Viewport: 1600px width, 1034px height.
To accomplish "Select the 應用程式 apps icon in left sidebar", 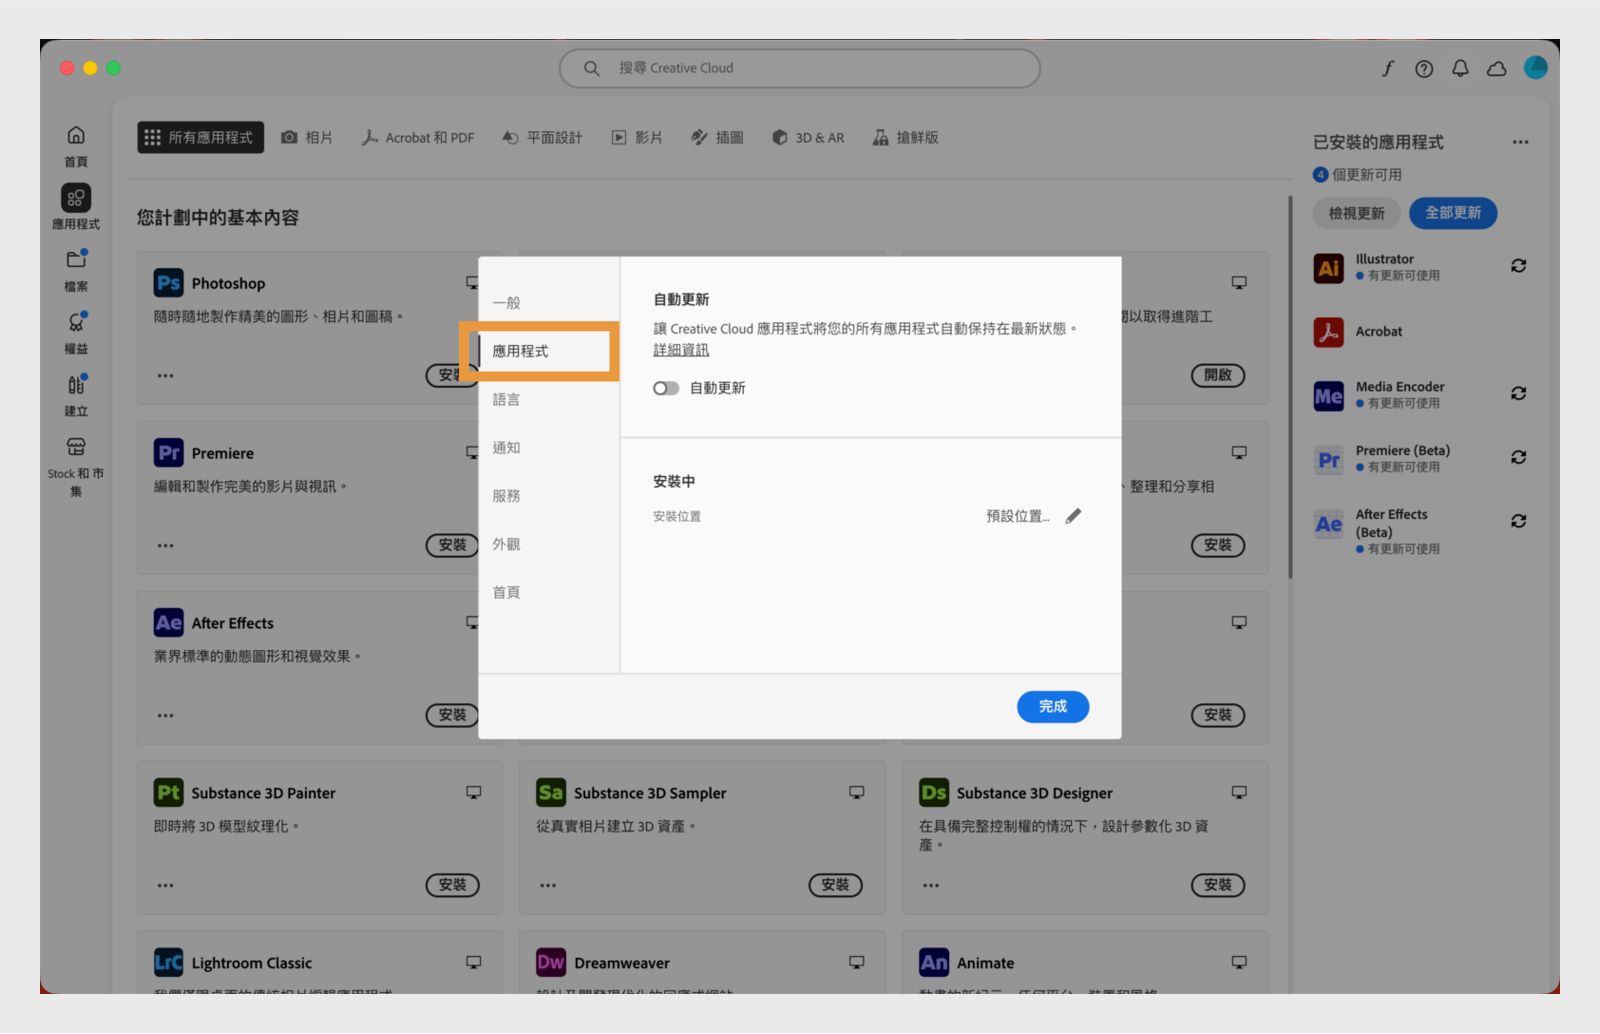I will tap(76, 198).
